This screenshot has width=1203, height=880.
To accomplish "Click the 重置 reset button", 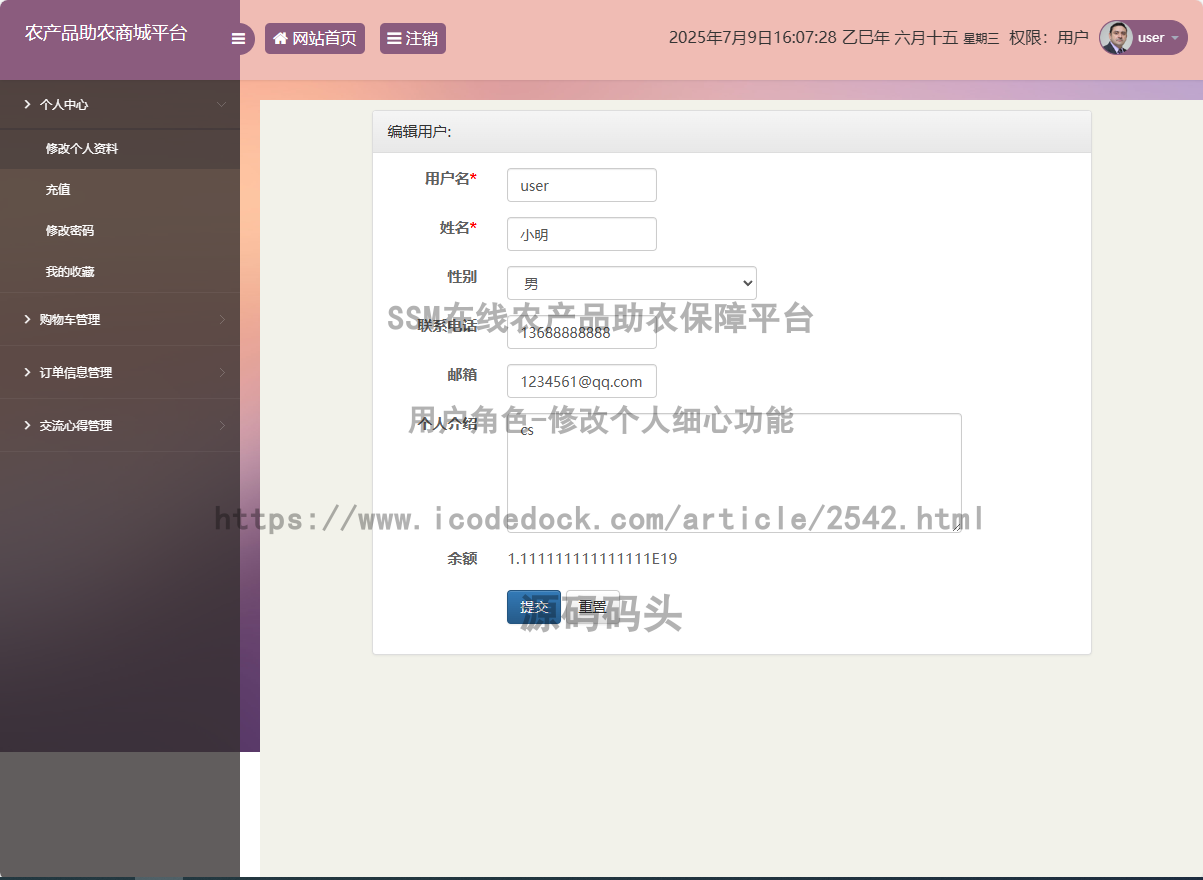I will pos(593,607).
